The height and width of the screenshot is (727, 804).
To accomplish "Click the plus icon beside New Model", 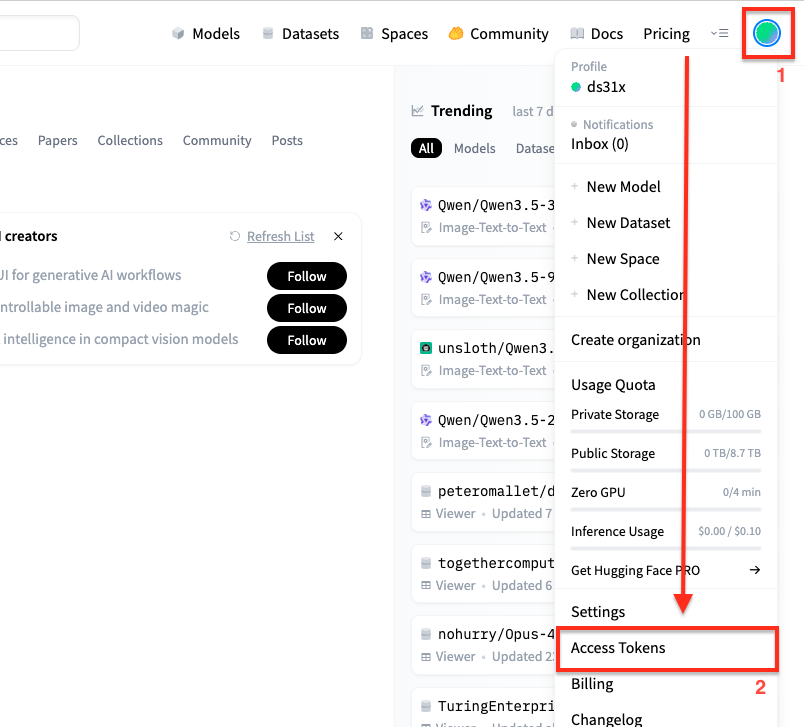I will coord(575,186).
